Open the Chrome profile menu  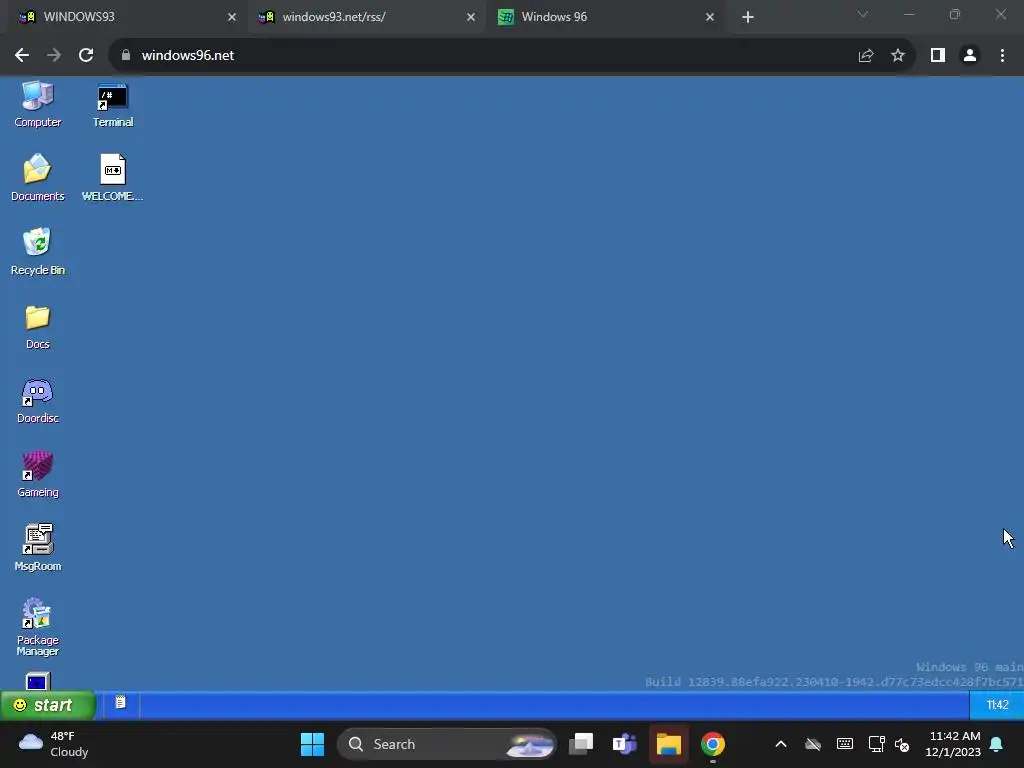coord(970,56)
